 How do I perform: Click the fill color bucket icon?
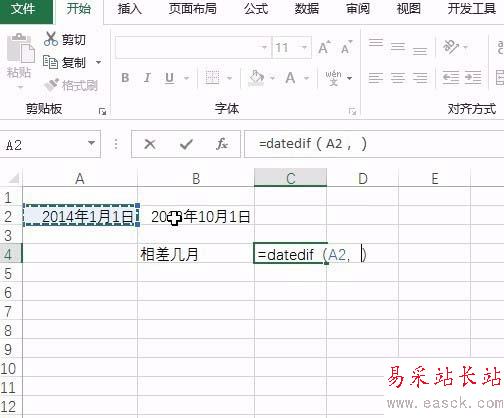(x=256, y=78)
